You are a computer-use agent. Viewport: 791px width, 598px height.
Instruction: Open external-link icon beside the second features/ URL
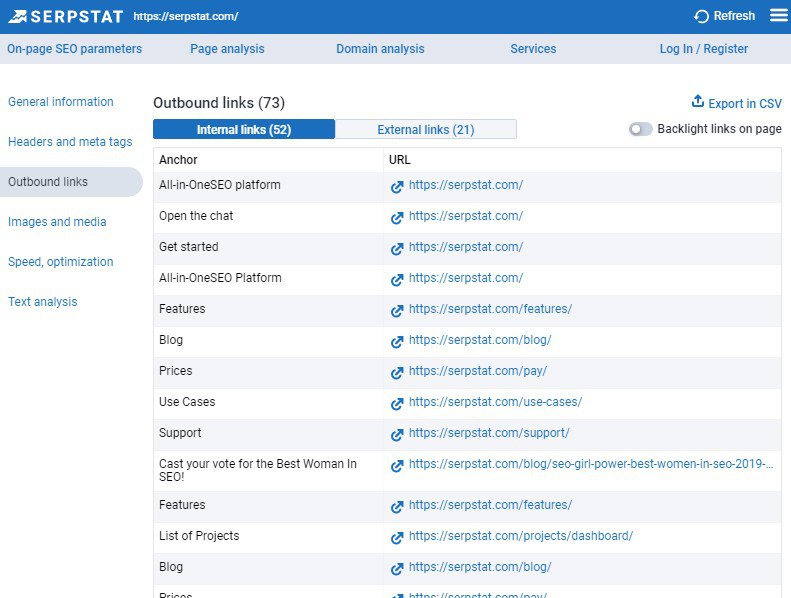(397, 507)
